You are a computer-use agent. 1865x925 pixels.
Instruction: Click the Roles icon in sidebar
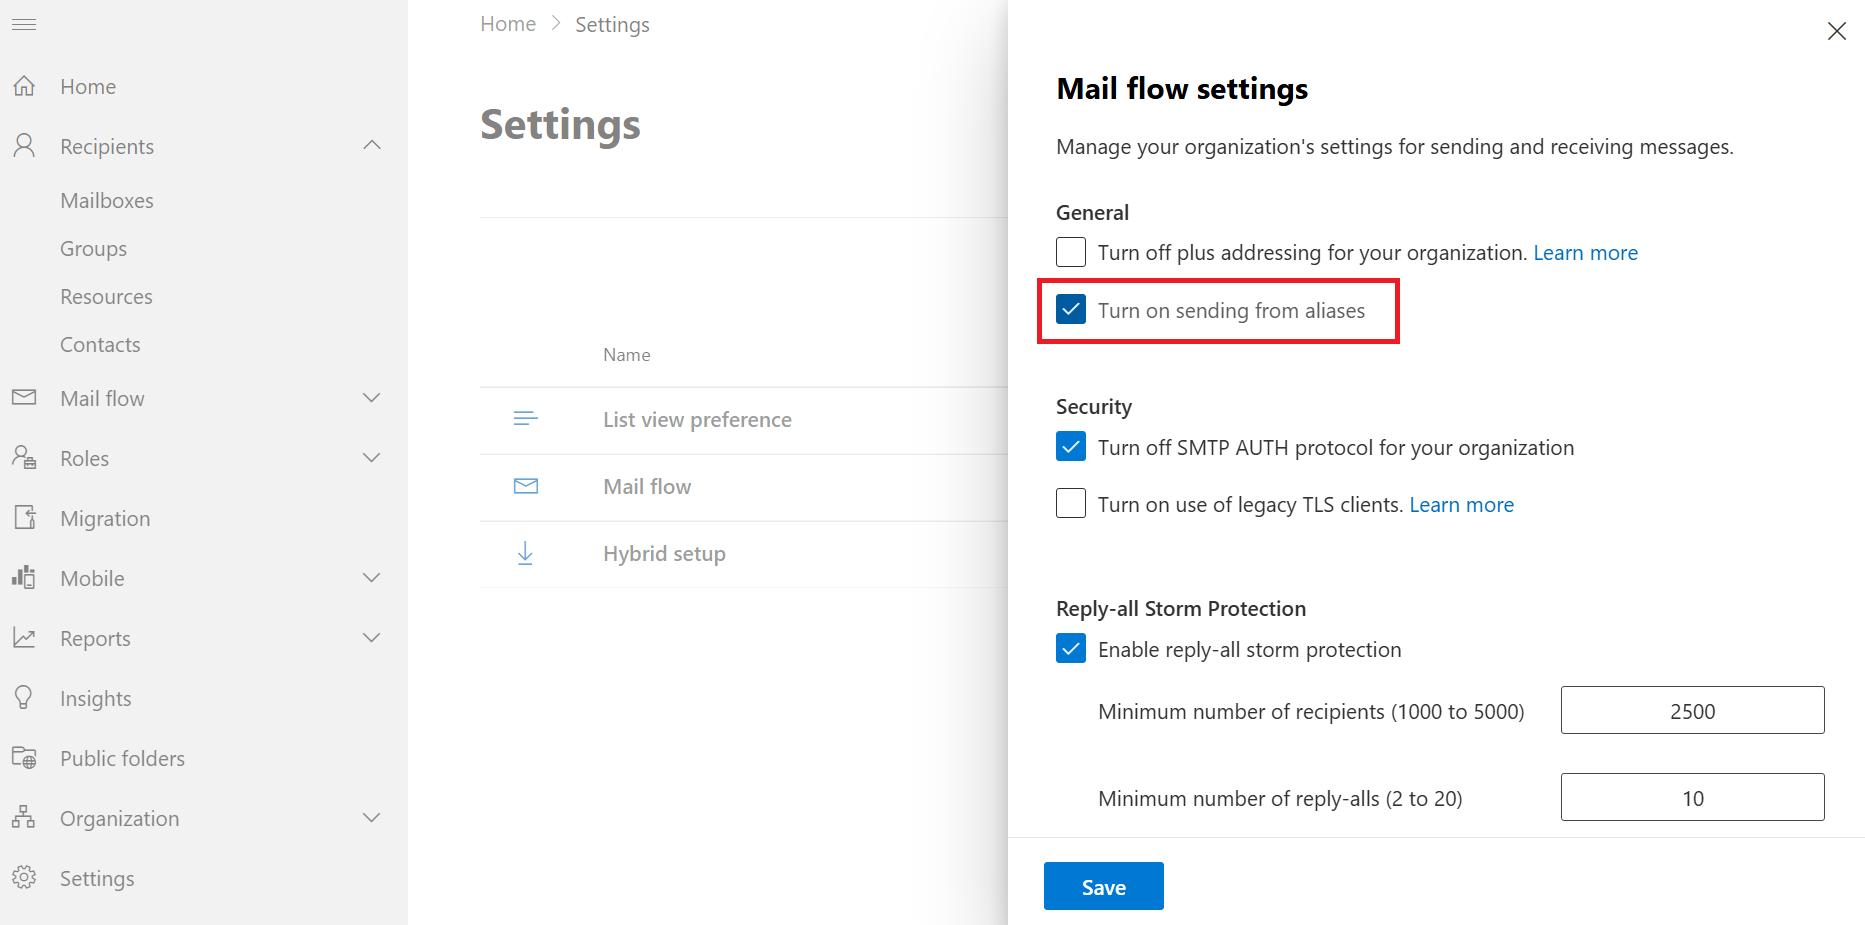(x=24, y=458)
